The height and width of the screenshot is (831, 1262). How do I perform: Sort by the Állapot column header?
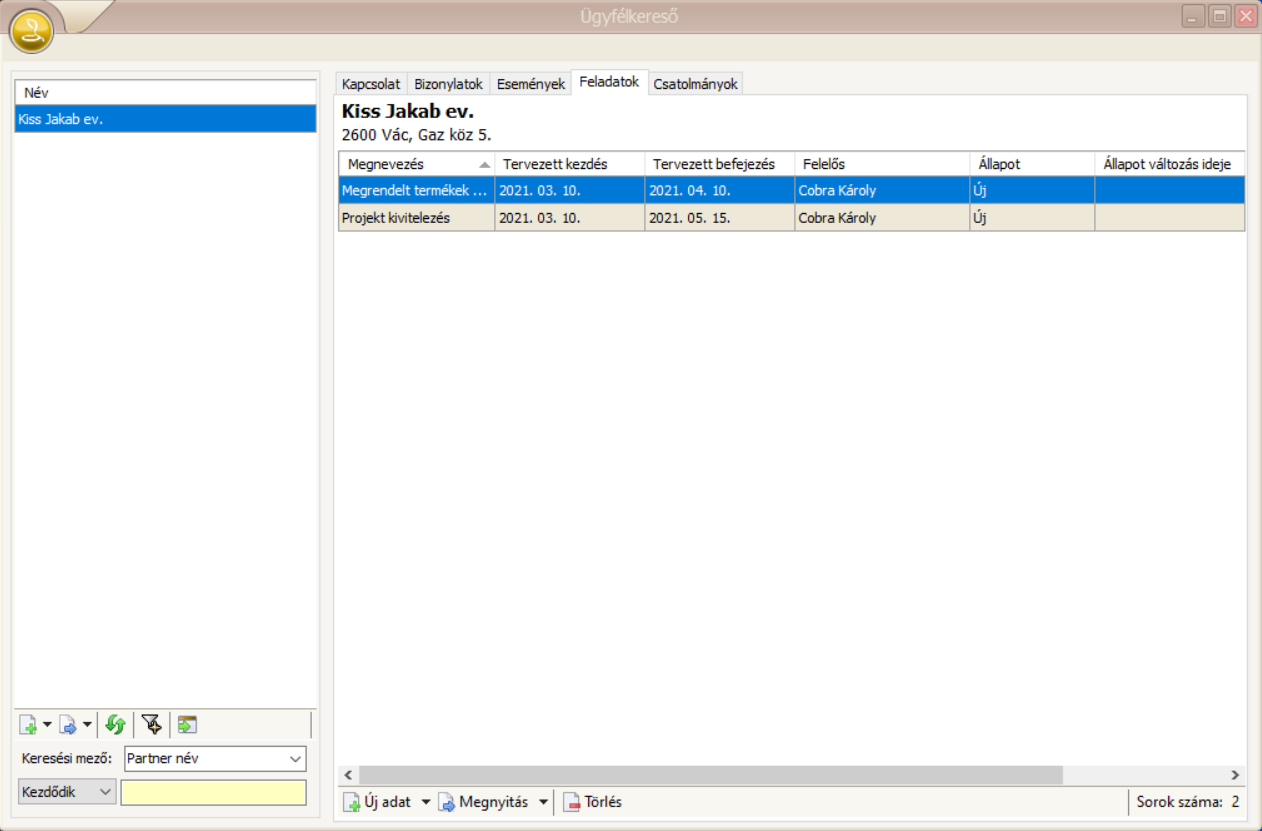click(1032, 164)
